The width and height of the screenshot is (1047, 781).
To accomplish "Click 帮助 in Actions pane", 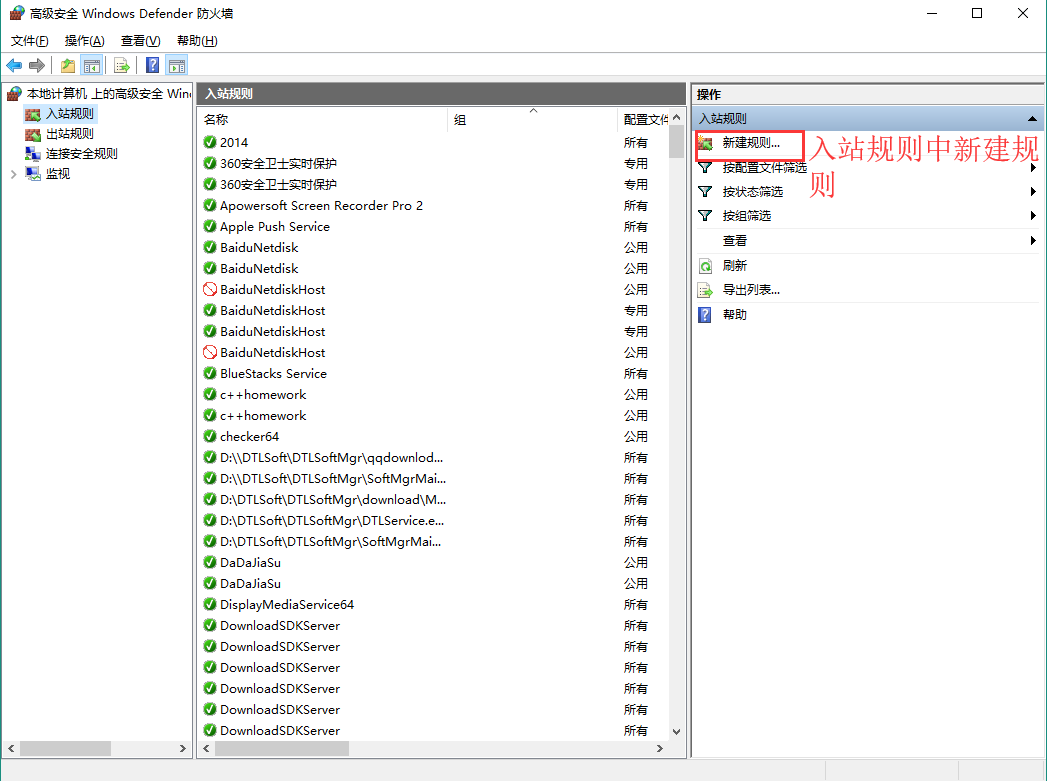I will coord(735,314).
